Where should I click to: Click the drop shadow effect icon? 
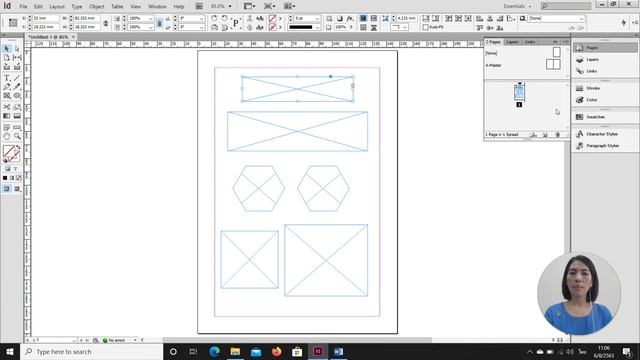tap(340, 18)
